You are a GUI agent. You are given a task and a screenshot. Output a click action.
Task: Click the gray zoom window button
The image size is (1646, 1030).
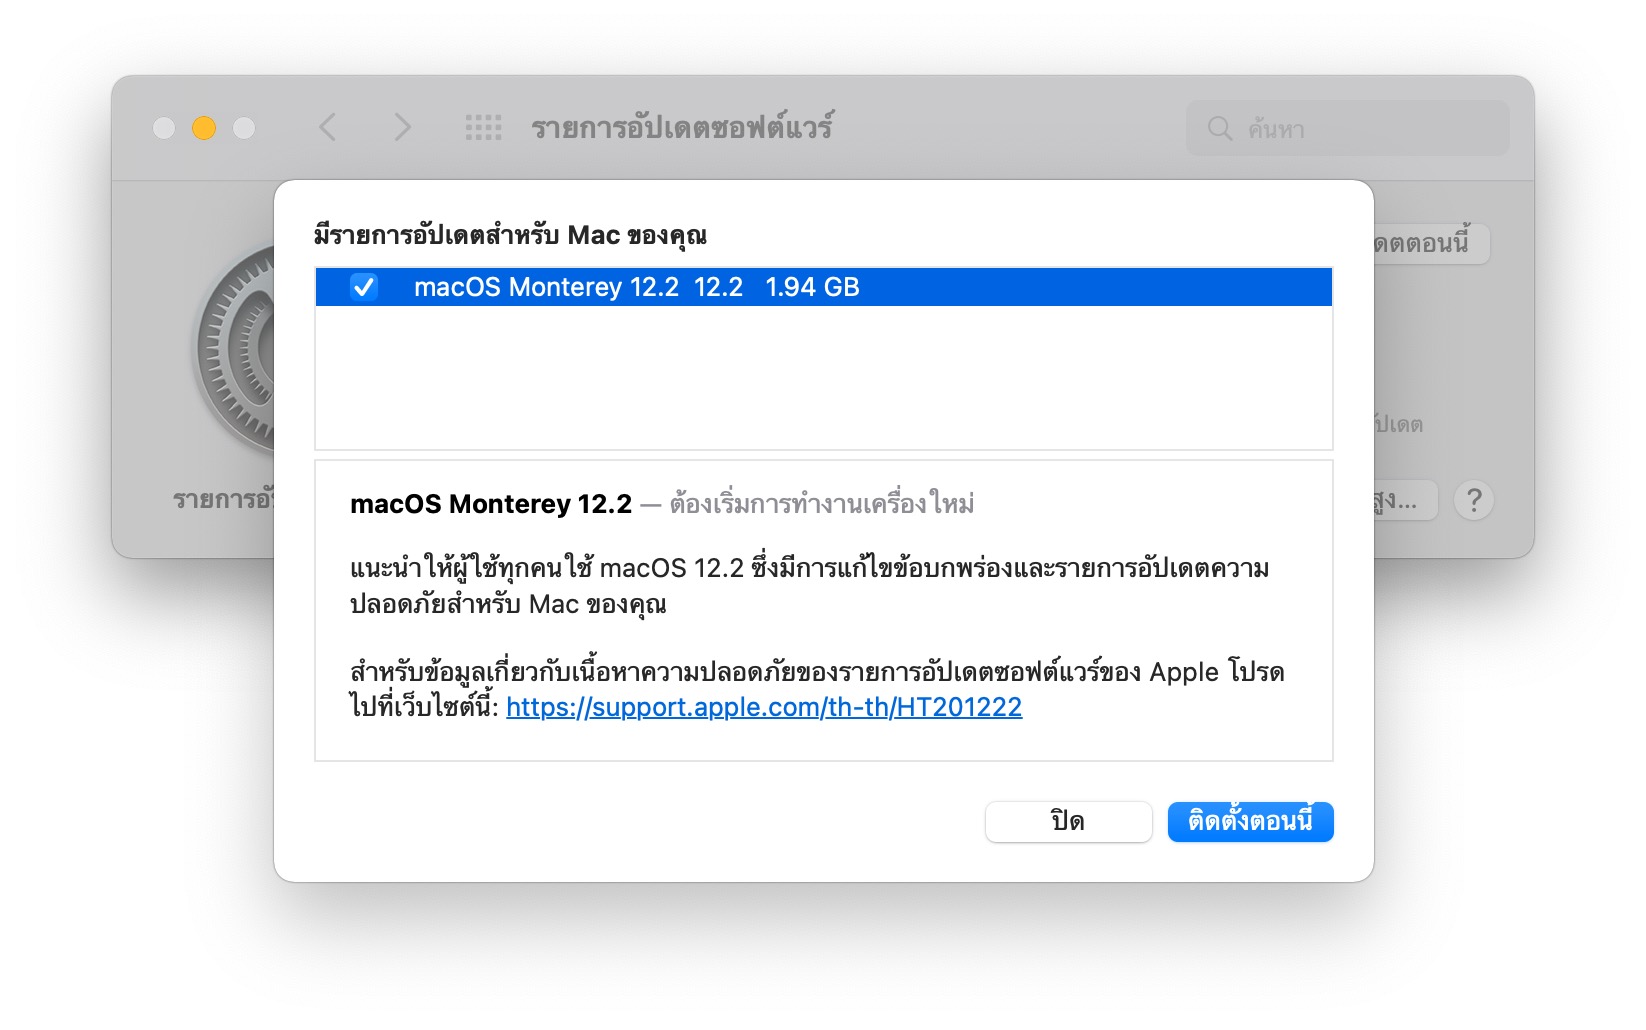point(244,128)
